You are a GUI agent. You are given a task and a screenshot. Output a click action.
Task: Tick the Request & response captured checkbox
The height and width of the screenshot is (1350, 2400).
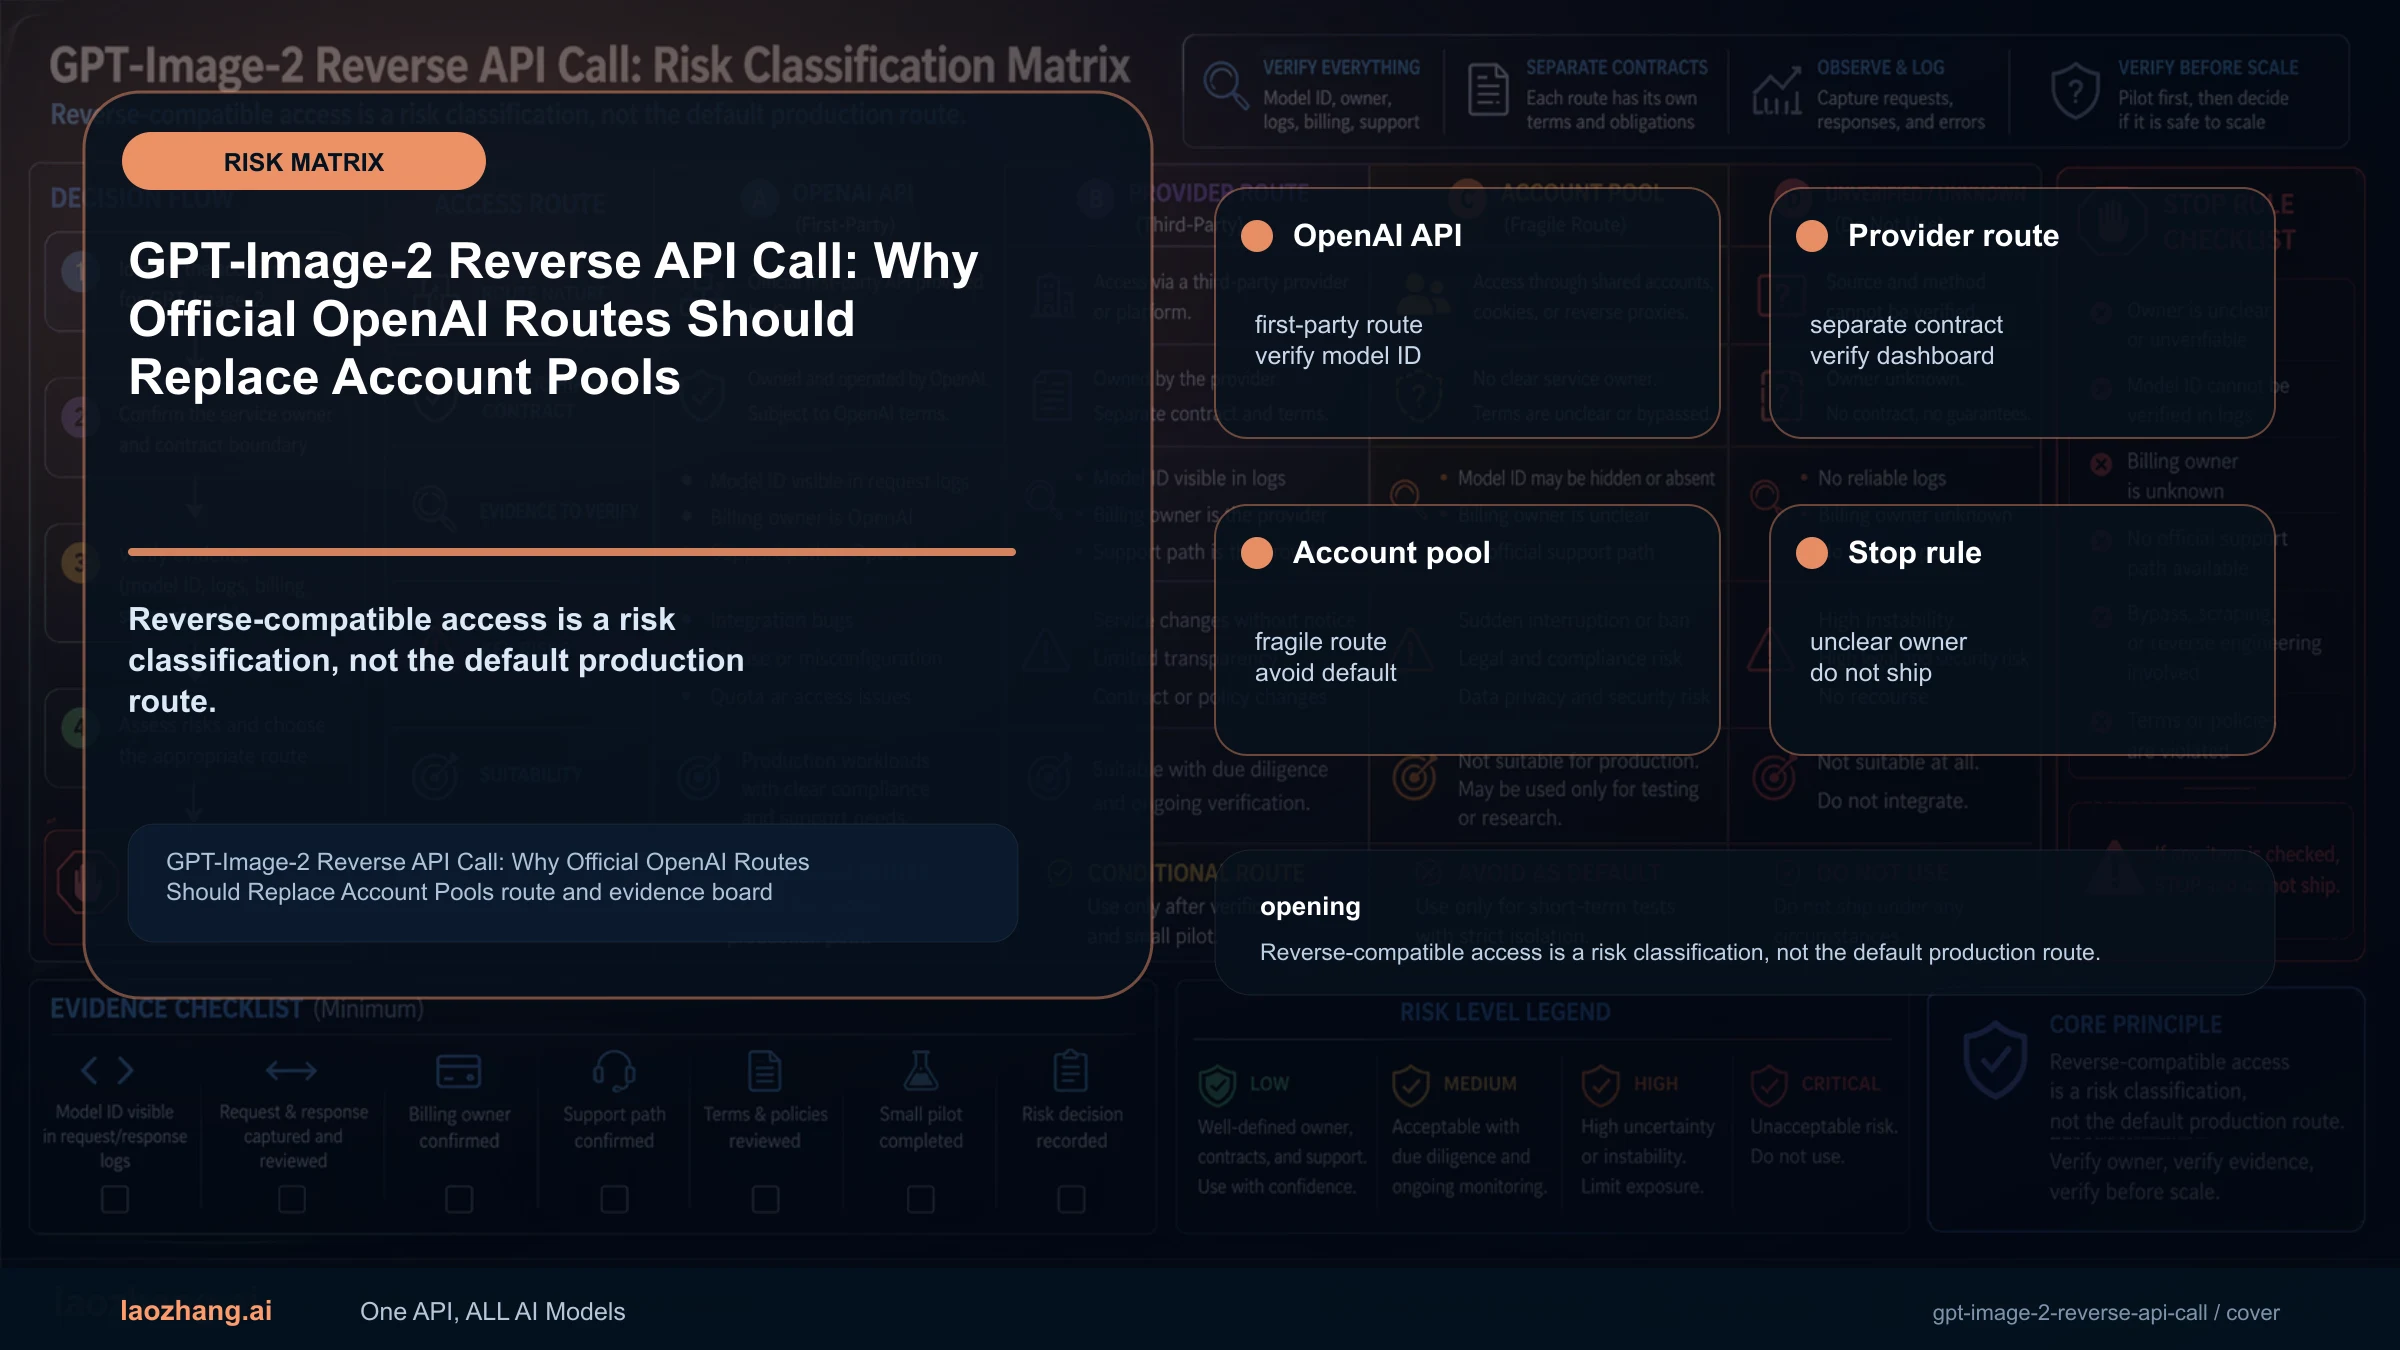coord(292,1199)
